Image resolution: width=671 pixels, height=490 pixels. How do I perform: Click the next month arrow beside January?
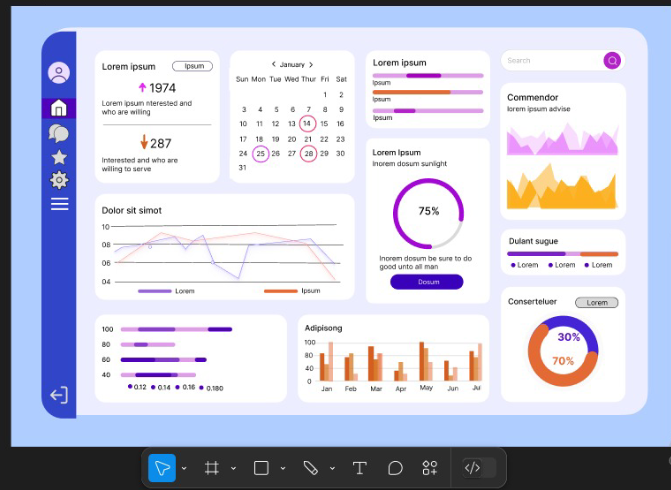click(x=311, y=65)
